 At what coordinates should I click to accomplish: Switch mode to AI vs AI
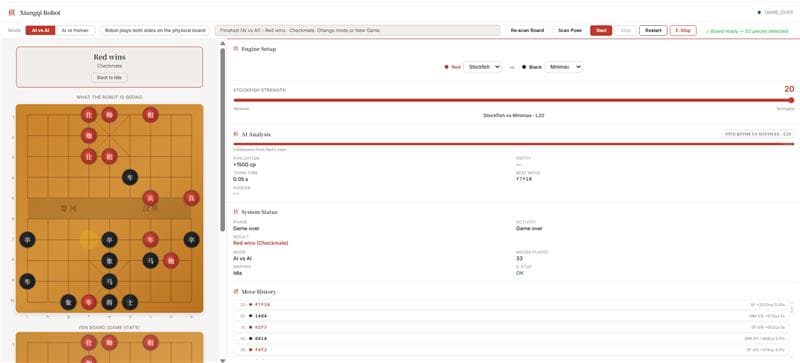click(40, 30)
